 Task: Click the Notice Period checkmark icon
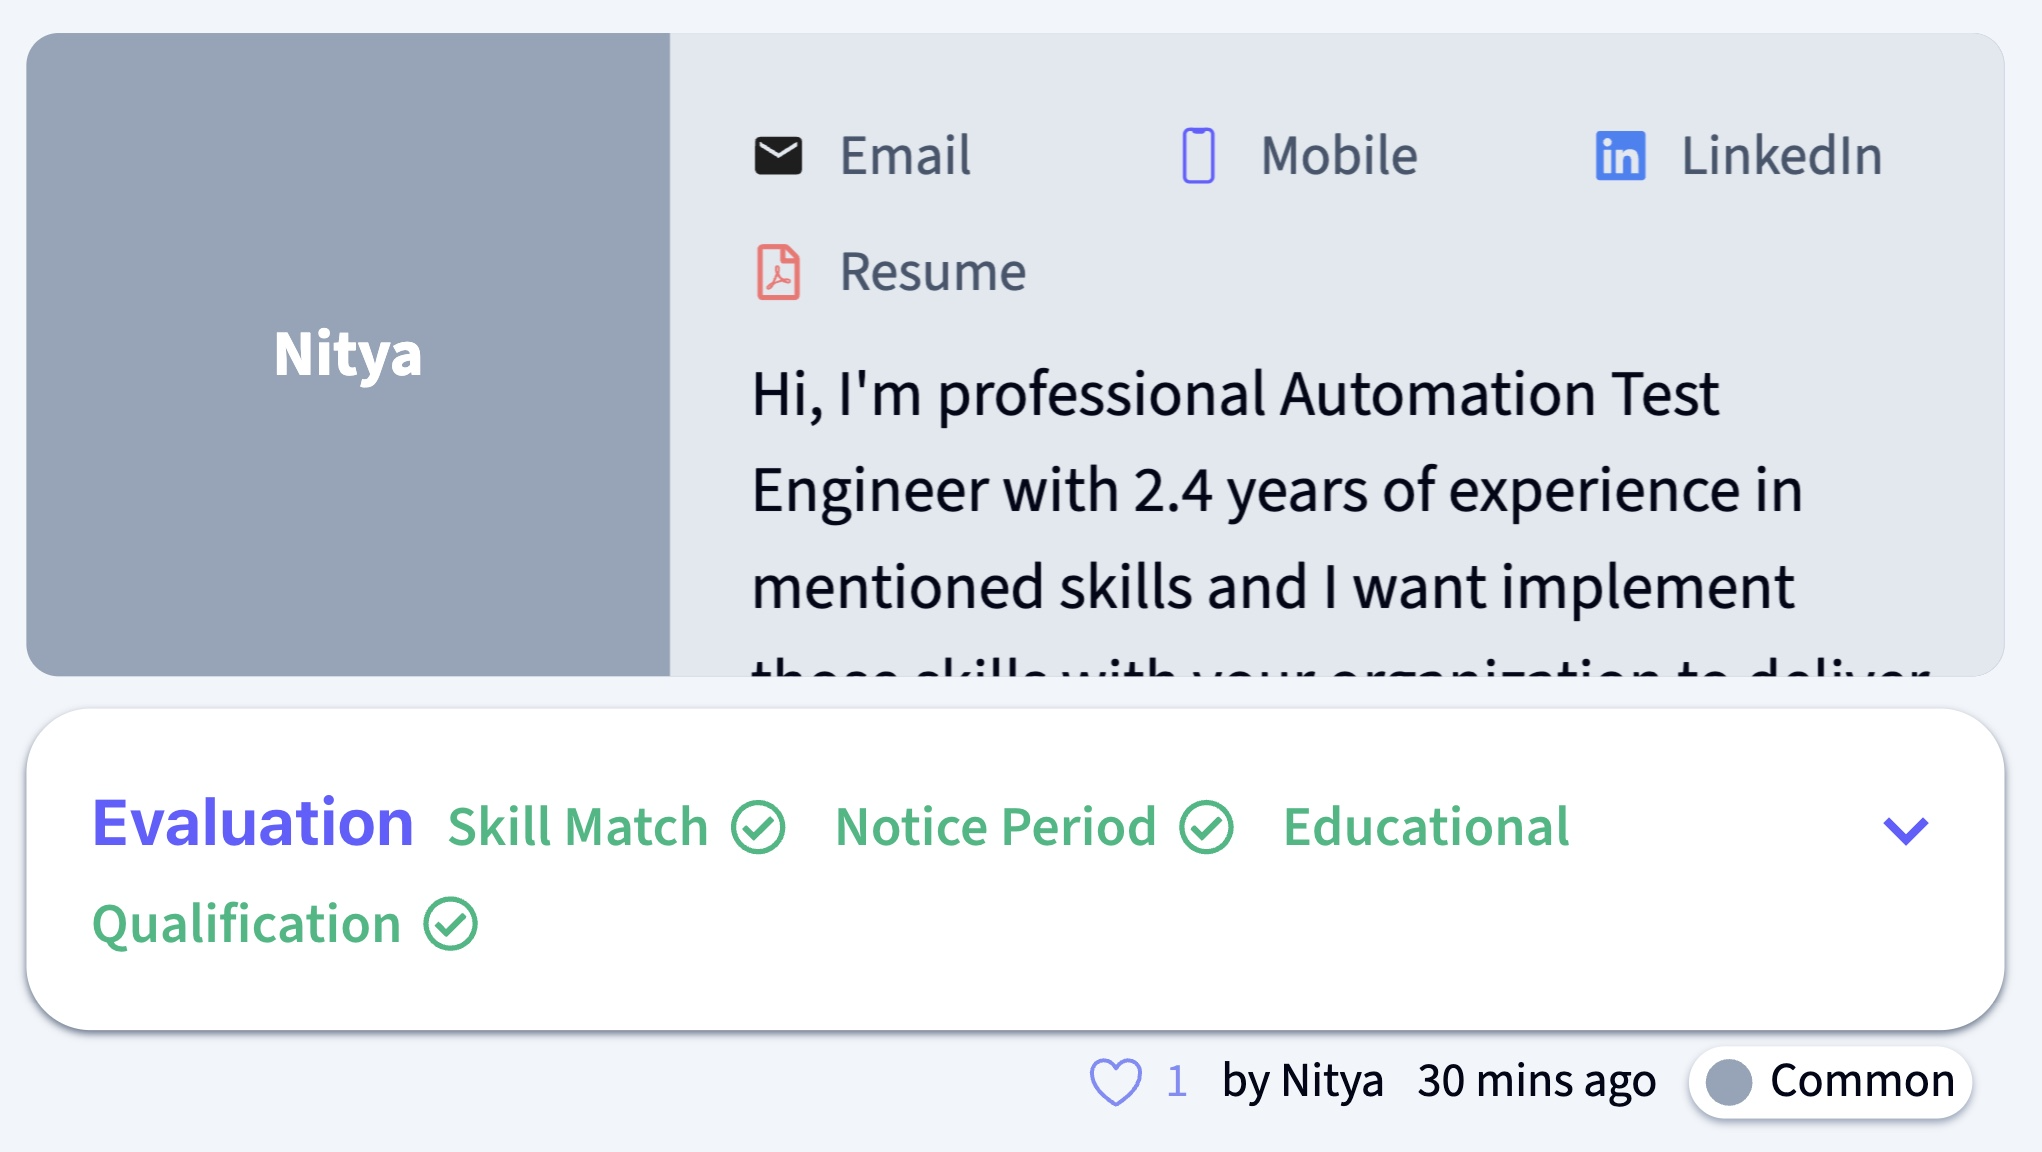pyautogui.click(x=1206, y=827)
